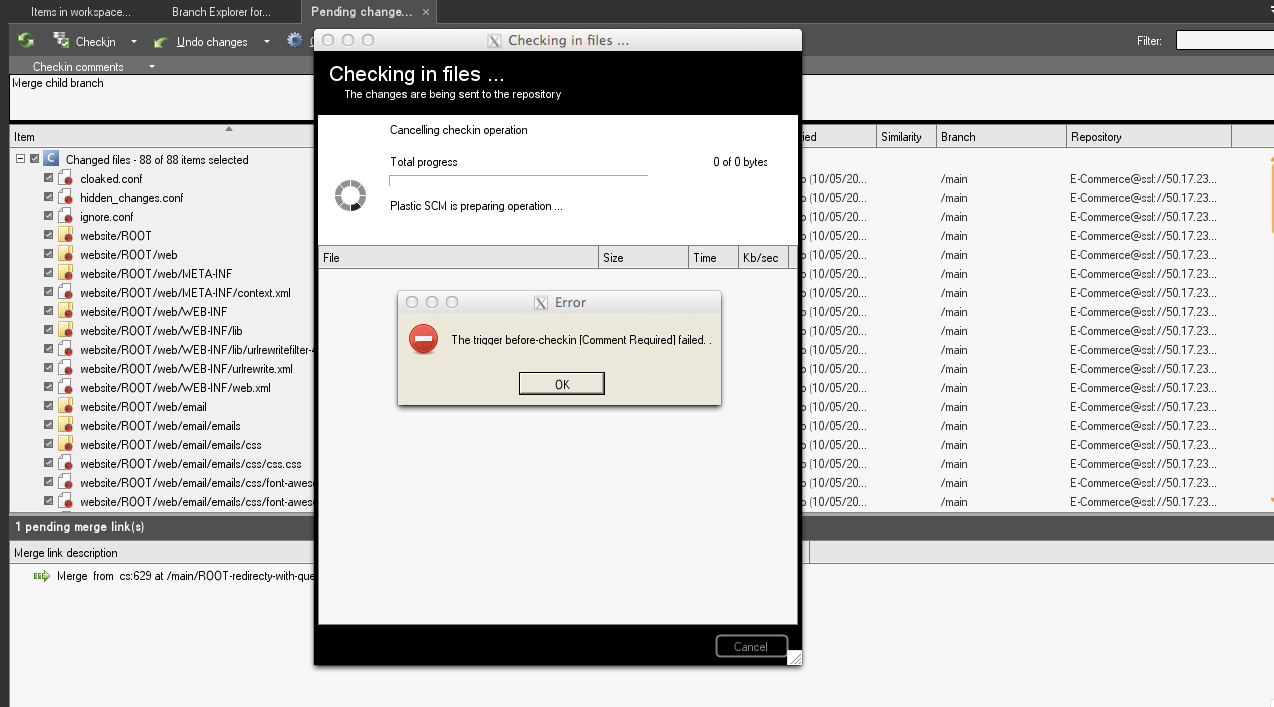Image resolution: width=1274 pixels, height=707 pixels.
Task: Click into the Filter input field
Action: [1224, 41]
